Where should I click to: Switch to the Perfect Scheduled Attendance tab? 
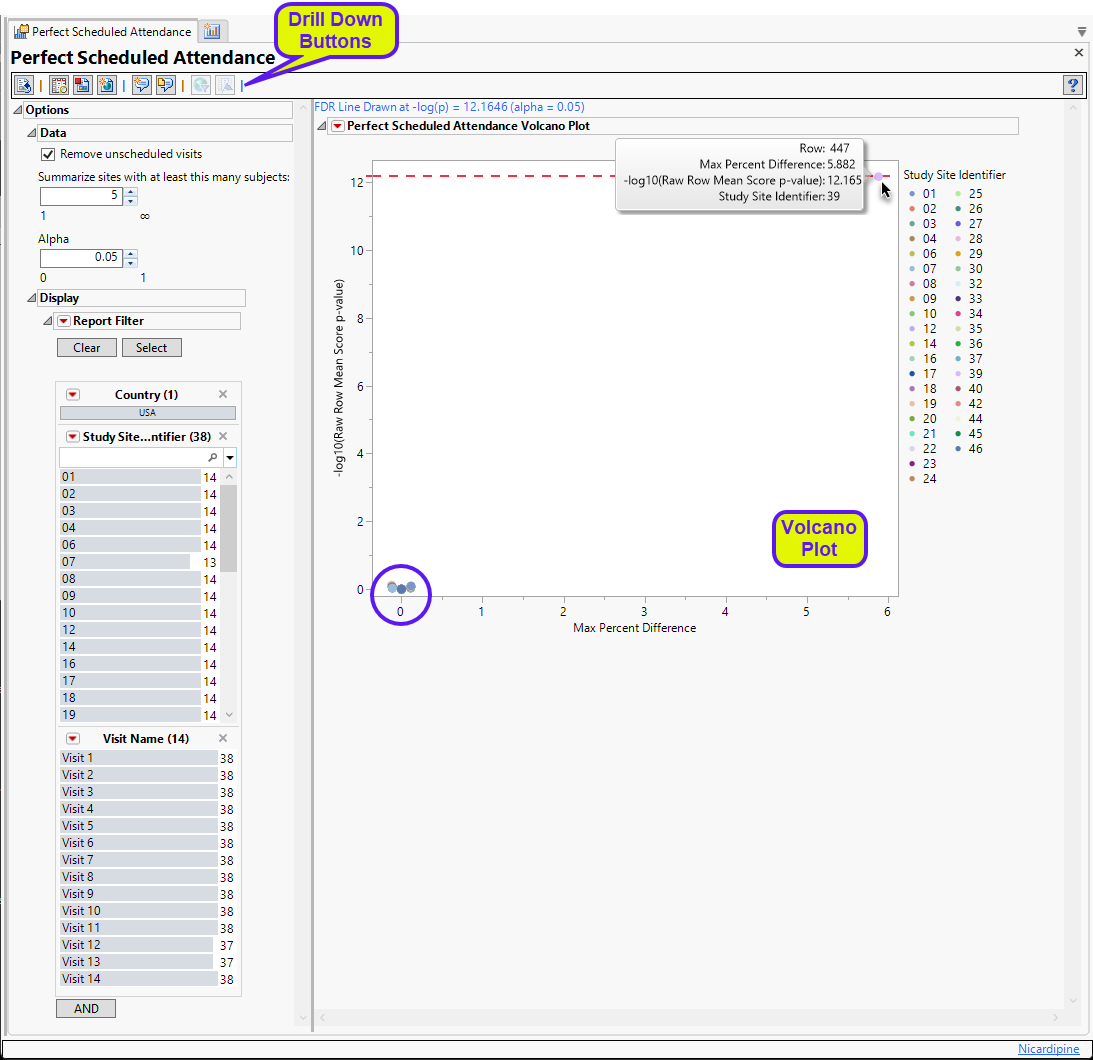[102, 31]
